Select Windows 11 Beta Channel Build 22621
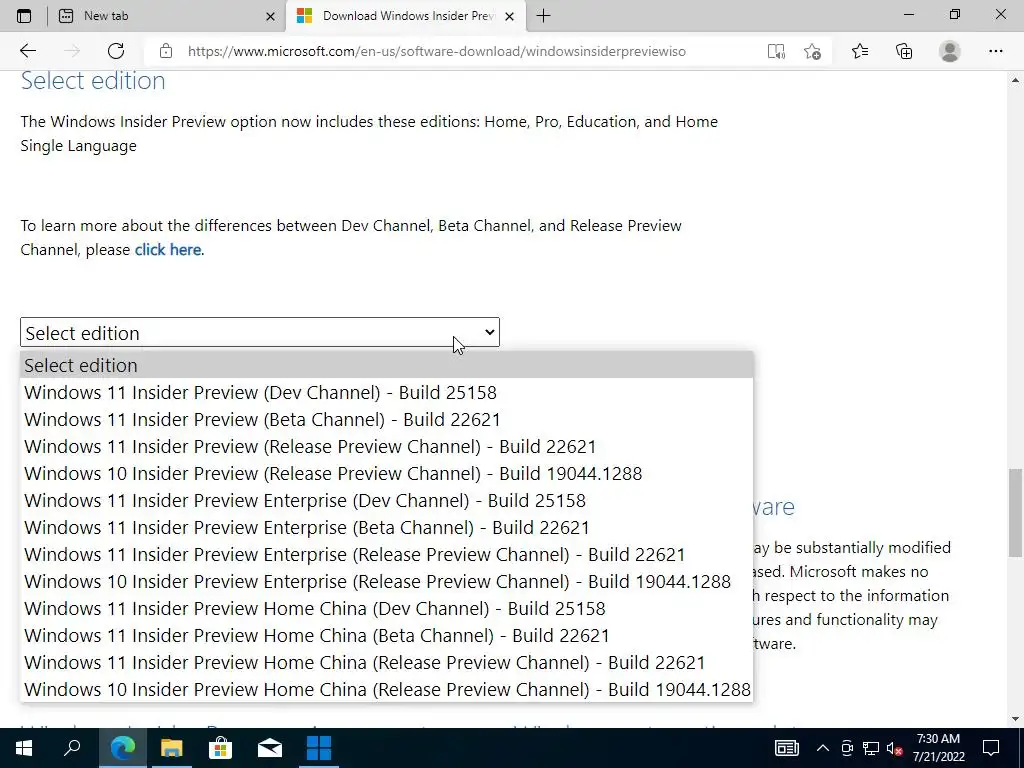 pyautogui.click(x=387, y=419)
